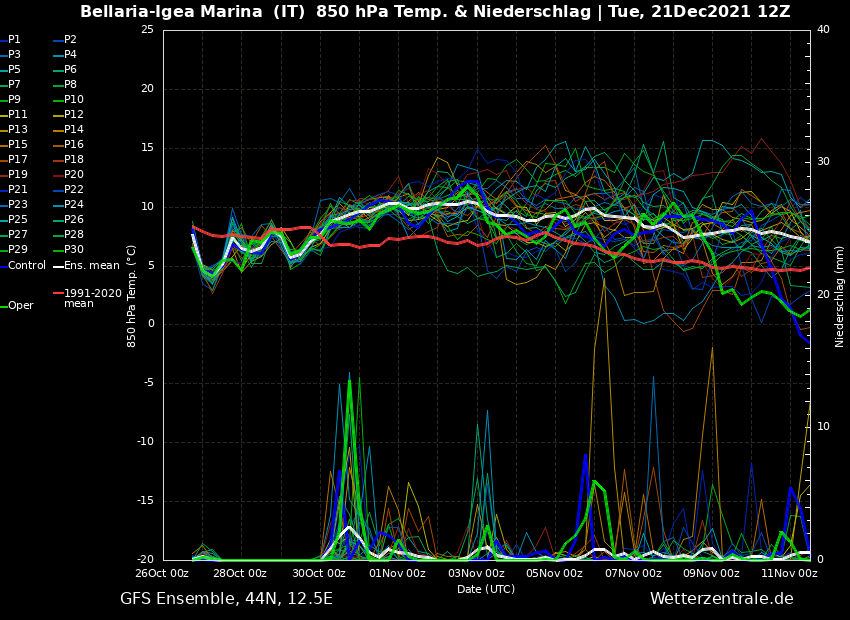Click the 05Nov 00z date axis label
Viewport: 850px width, 620px height.
pyautogui.click(x=554, y=574)
